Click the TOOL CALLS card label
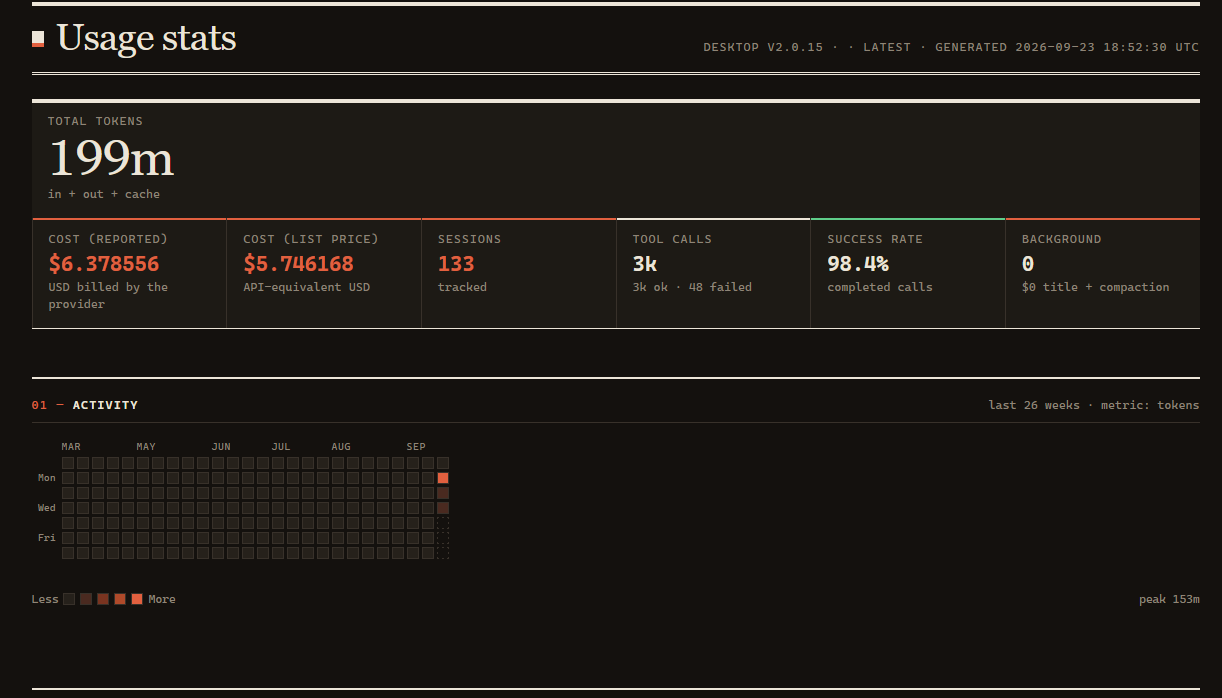The image size is (1222, 698). click(672, 239)
